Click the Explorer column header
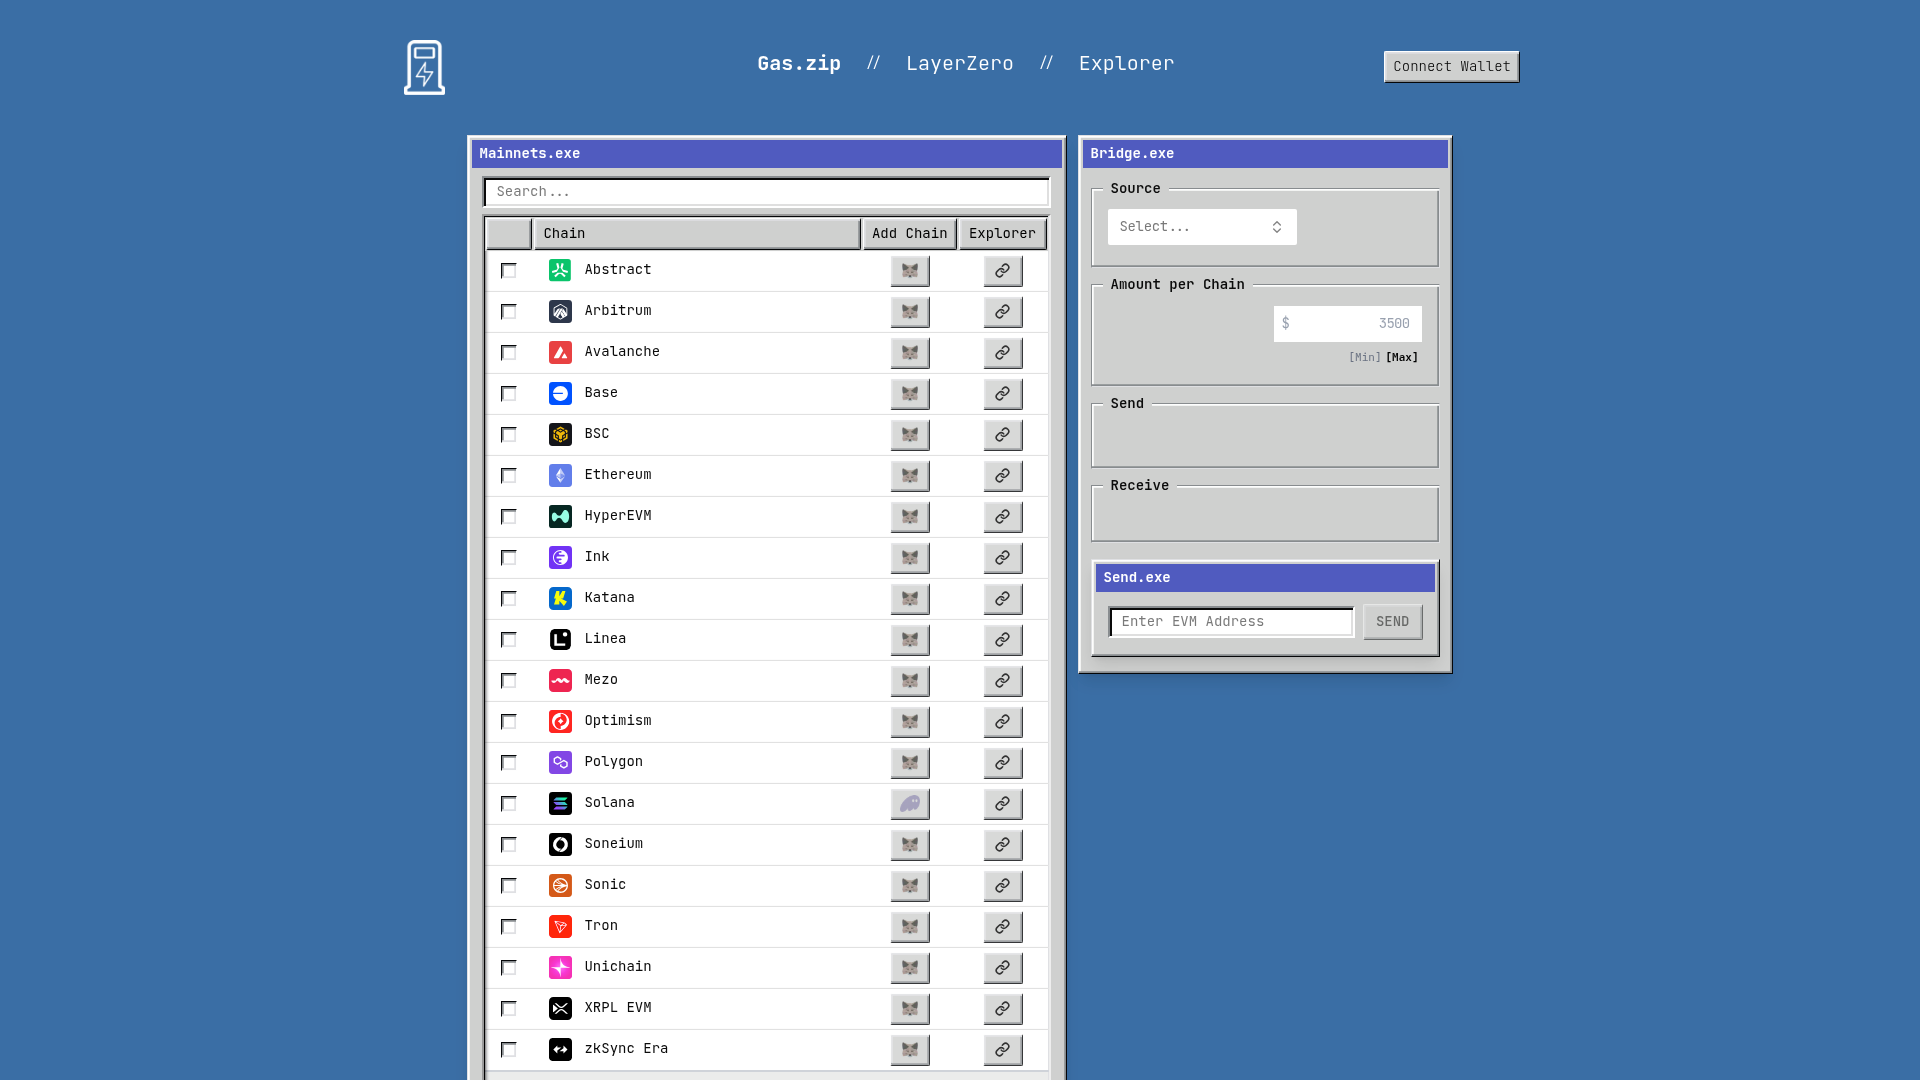Image resolution: width=1920 pixels, height=1080 pixels. (x=1003, y=234)
